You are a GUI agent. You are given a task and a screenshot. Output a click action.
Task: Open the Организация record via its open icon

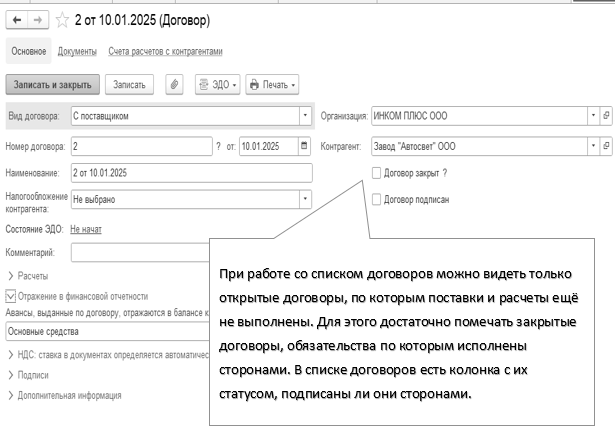point(606,115)
